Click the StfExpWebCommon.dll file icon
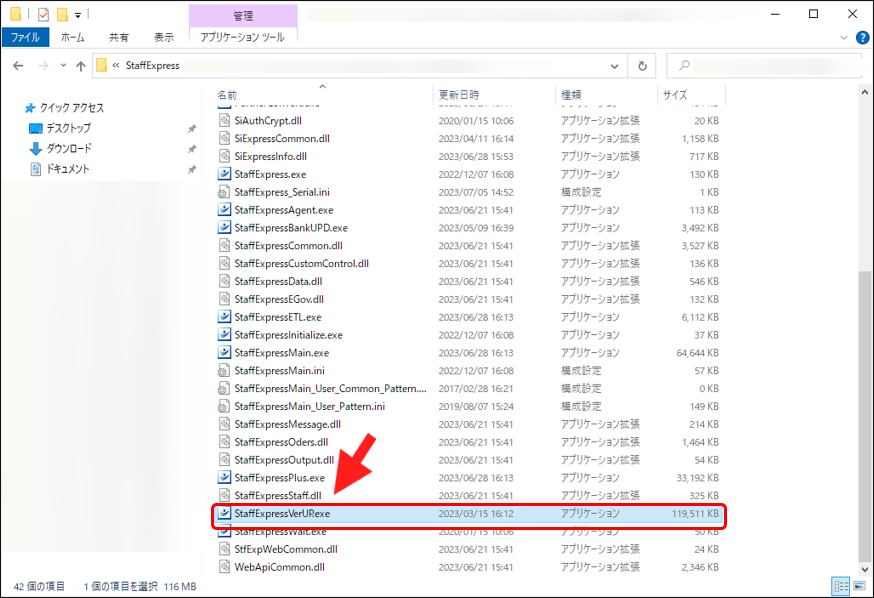This screenshot has width=874, height=598. pyautogui.click(x=224, y=548)
